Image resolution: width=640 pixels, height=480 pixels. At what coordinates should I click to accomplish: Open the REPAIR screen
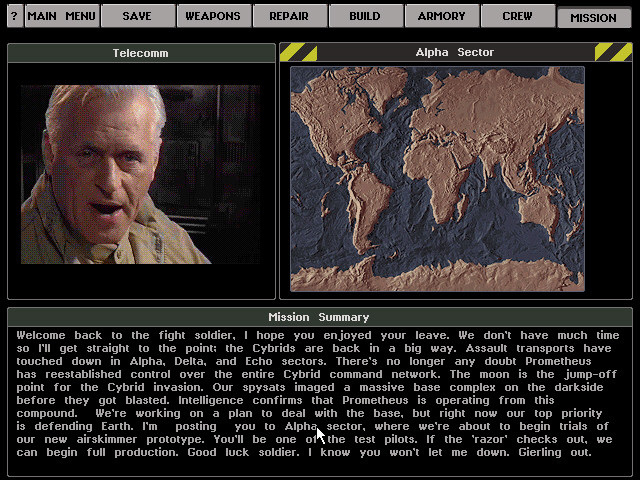point(289,16)
